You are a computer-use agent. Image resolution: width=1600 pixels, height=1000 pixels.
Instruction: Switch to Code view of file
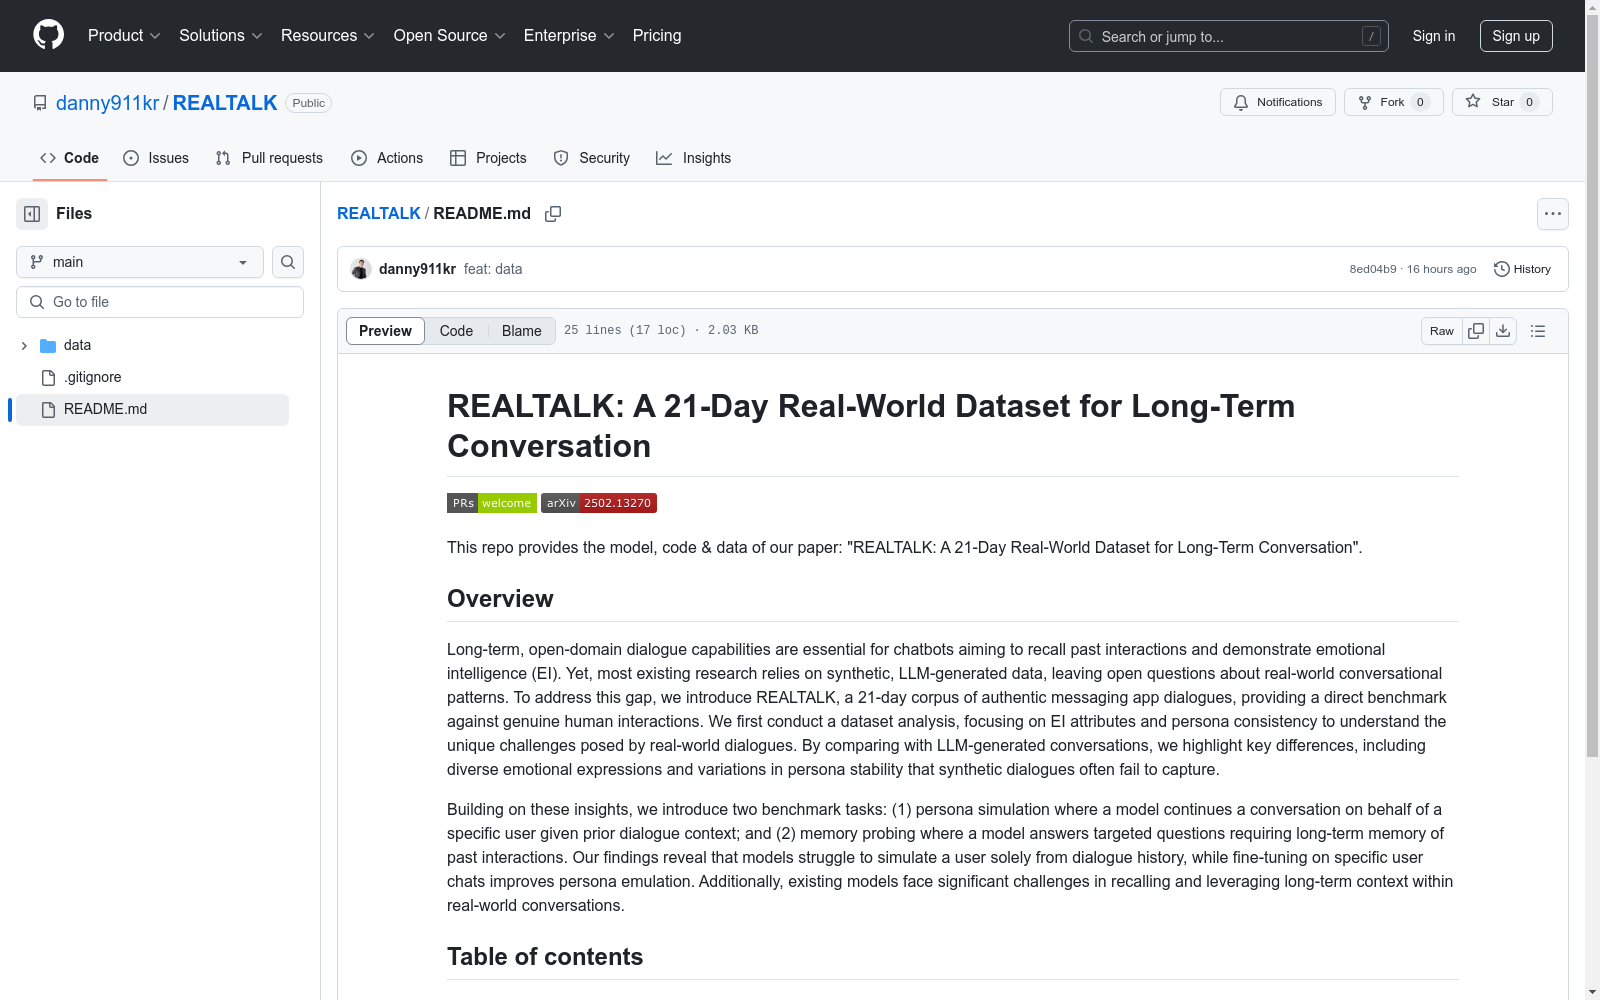[456, 331]
